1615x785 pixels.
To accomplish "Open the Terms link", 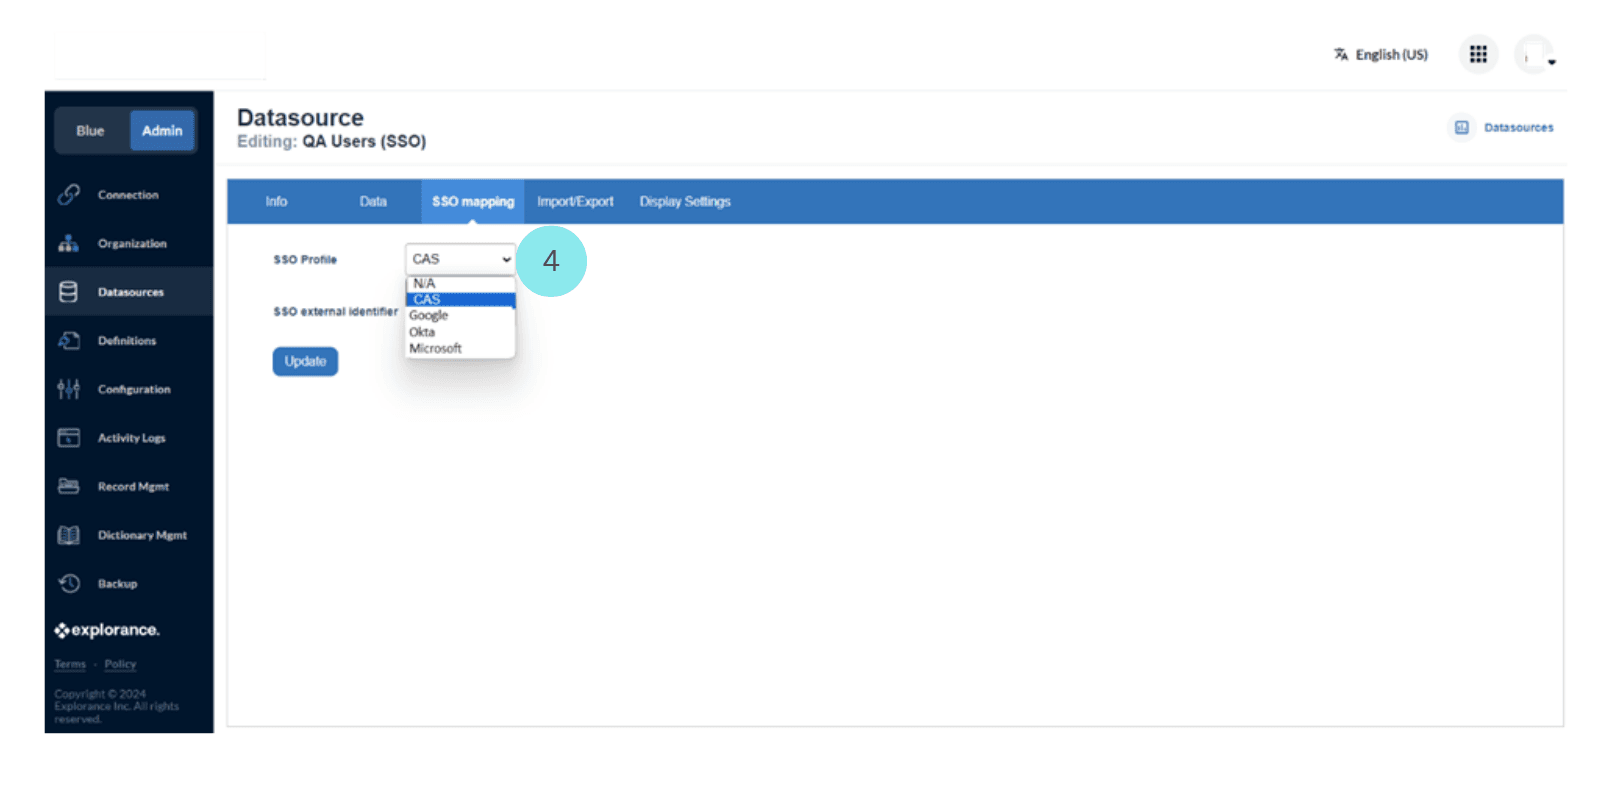I will point(70,664).
